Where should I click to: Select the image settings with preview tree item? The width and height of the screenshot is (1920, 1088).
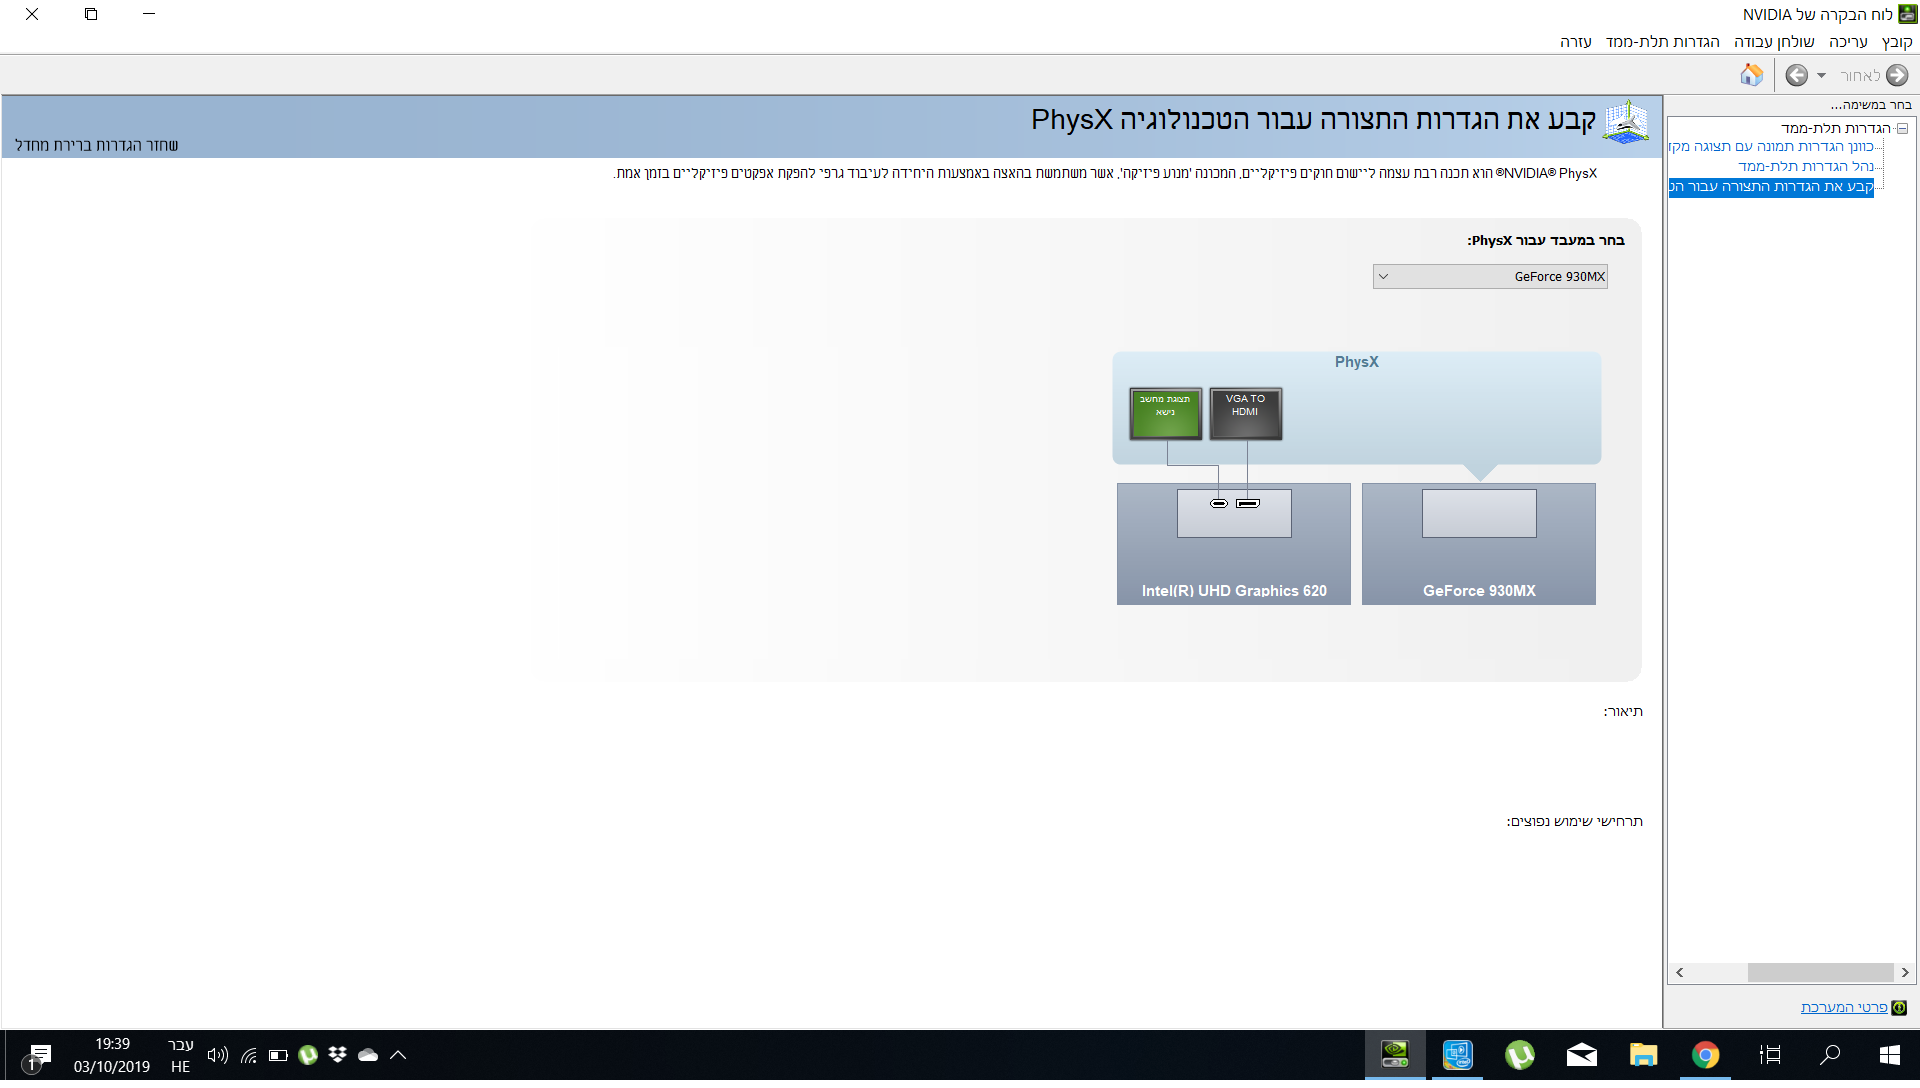1771,146
